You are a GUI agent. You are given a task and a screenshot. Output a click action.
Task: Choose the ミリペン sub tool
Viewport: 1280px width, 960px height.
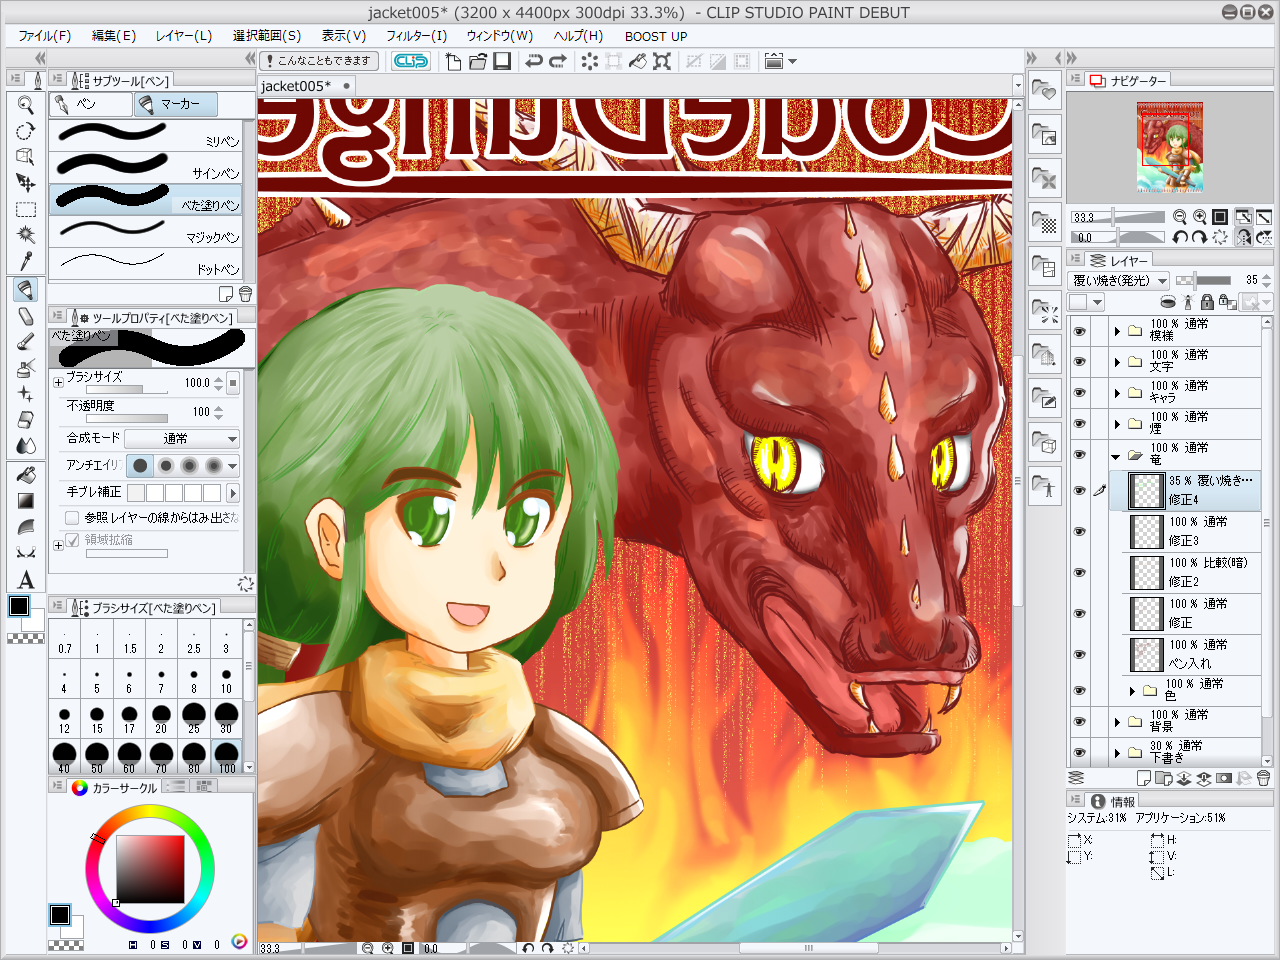pos(146,135)
